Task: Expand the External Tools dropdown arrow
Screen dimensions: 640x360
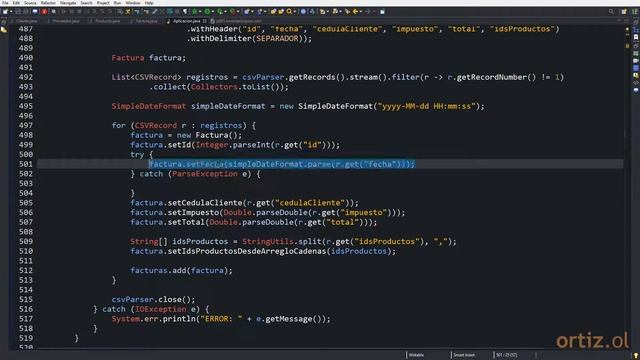Action: [x=238, y=11]
